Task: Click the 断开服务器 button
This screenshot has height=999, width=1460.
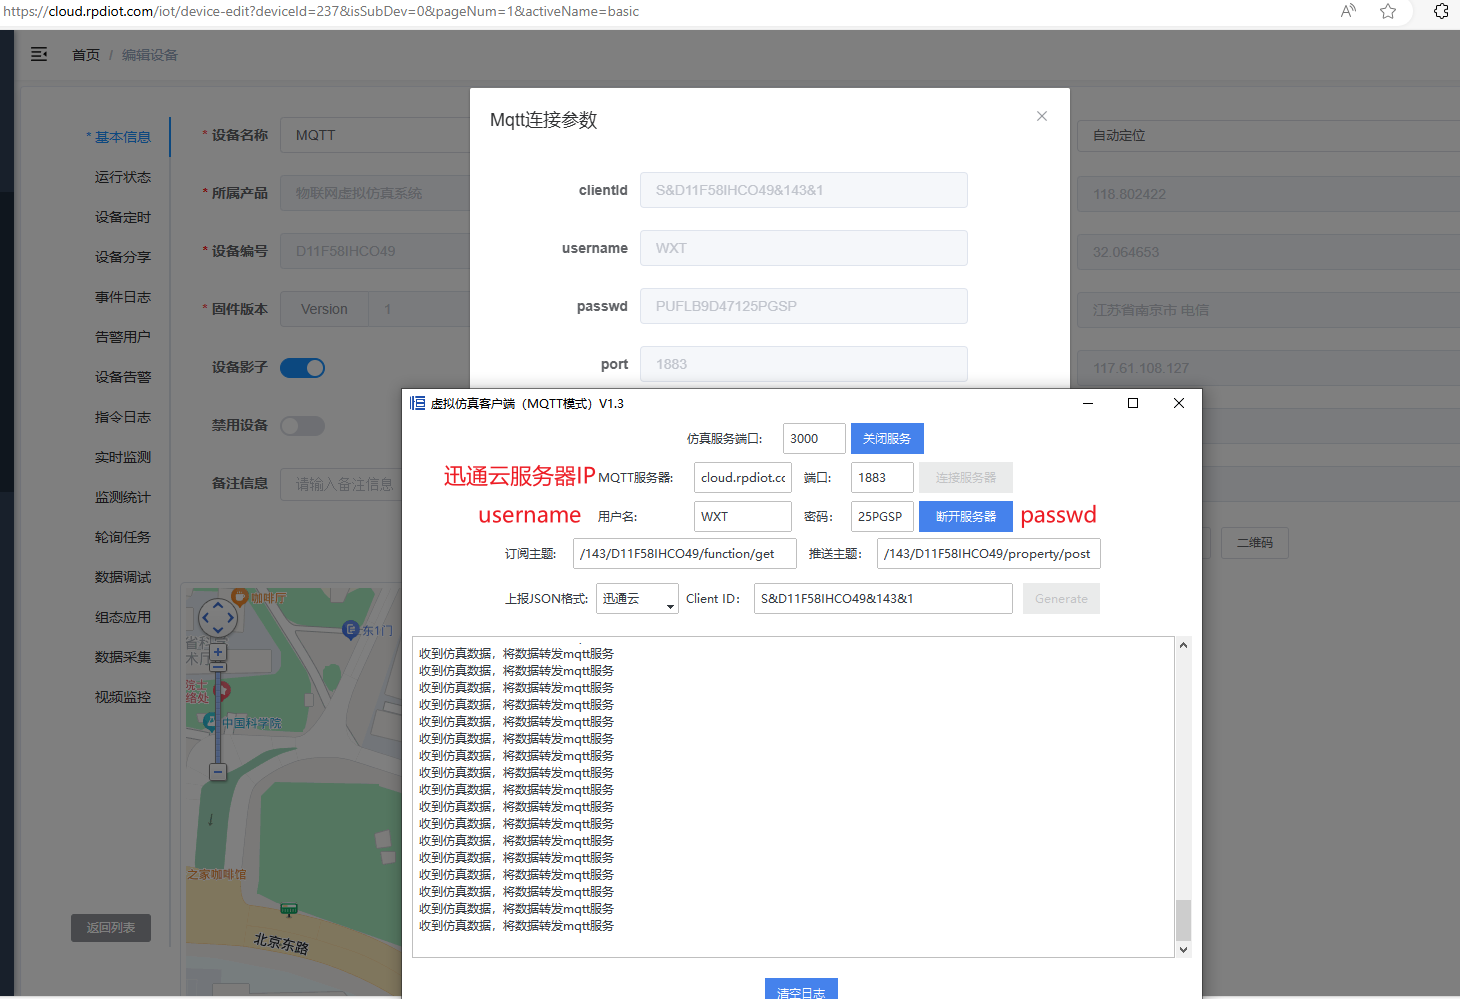Action: tap(965, 517)
